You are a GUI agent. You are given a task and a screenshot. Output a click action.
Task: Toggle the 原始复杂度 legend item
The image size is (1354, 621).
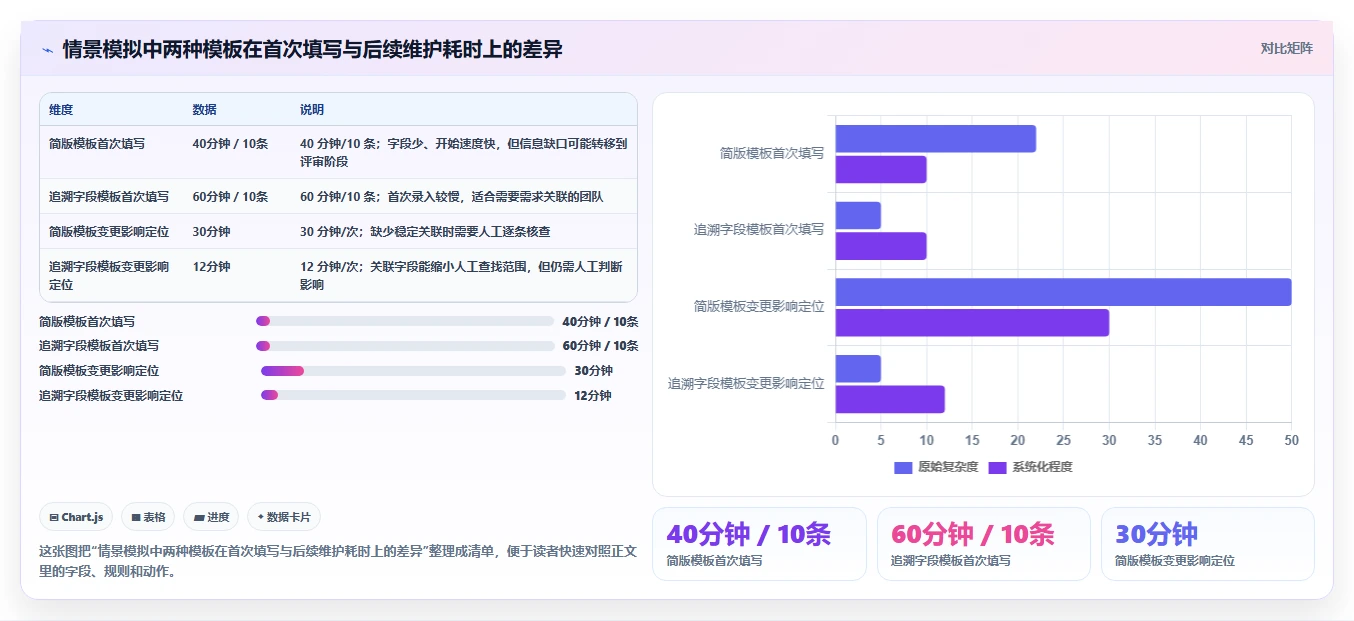click(936, 467)
